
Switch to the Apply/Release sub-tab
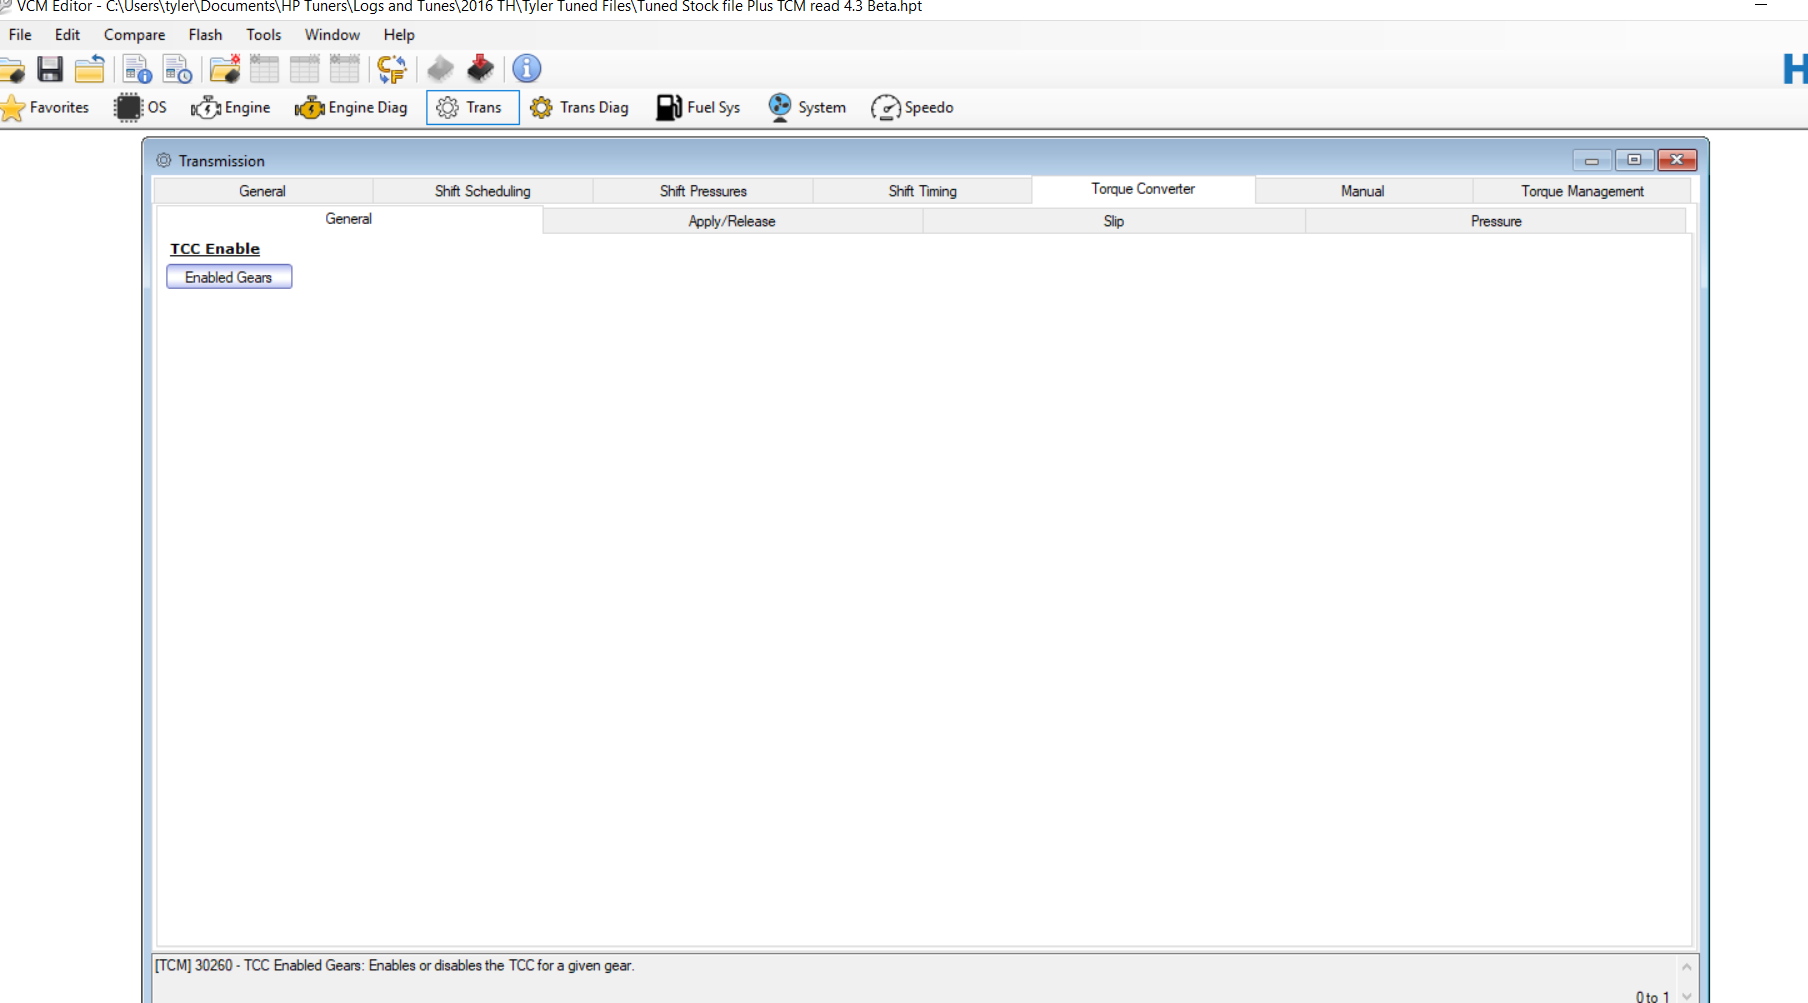point(732,221)
